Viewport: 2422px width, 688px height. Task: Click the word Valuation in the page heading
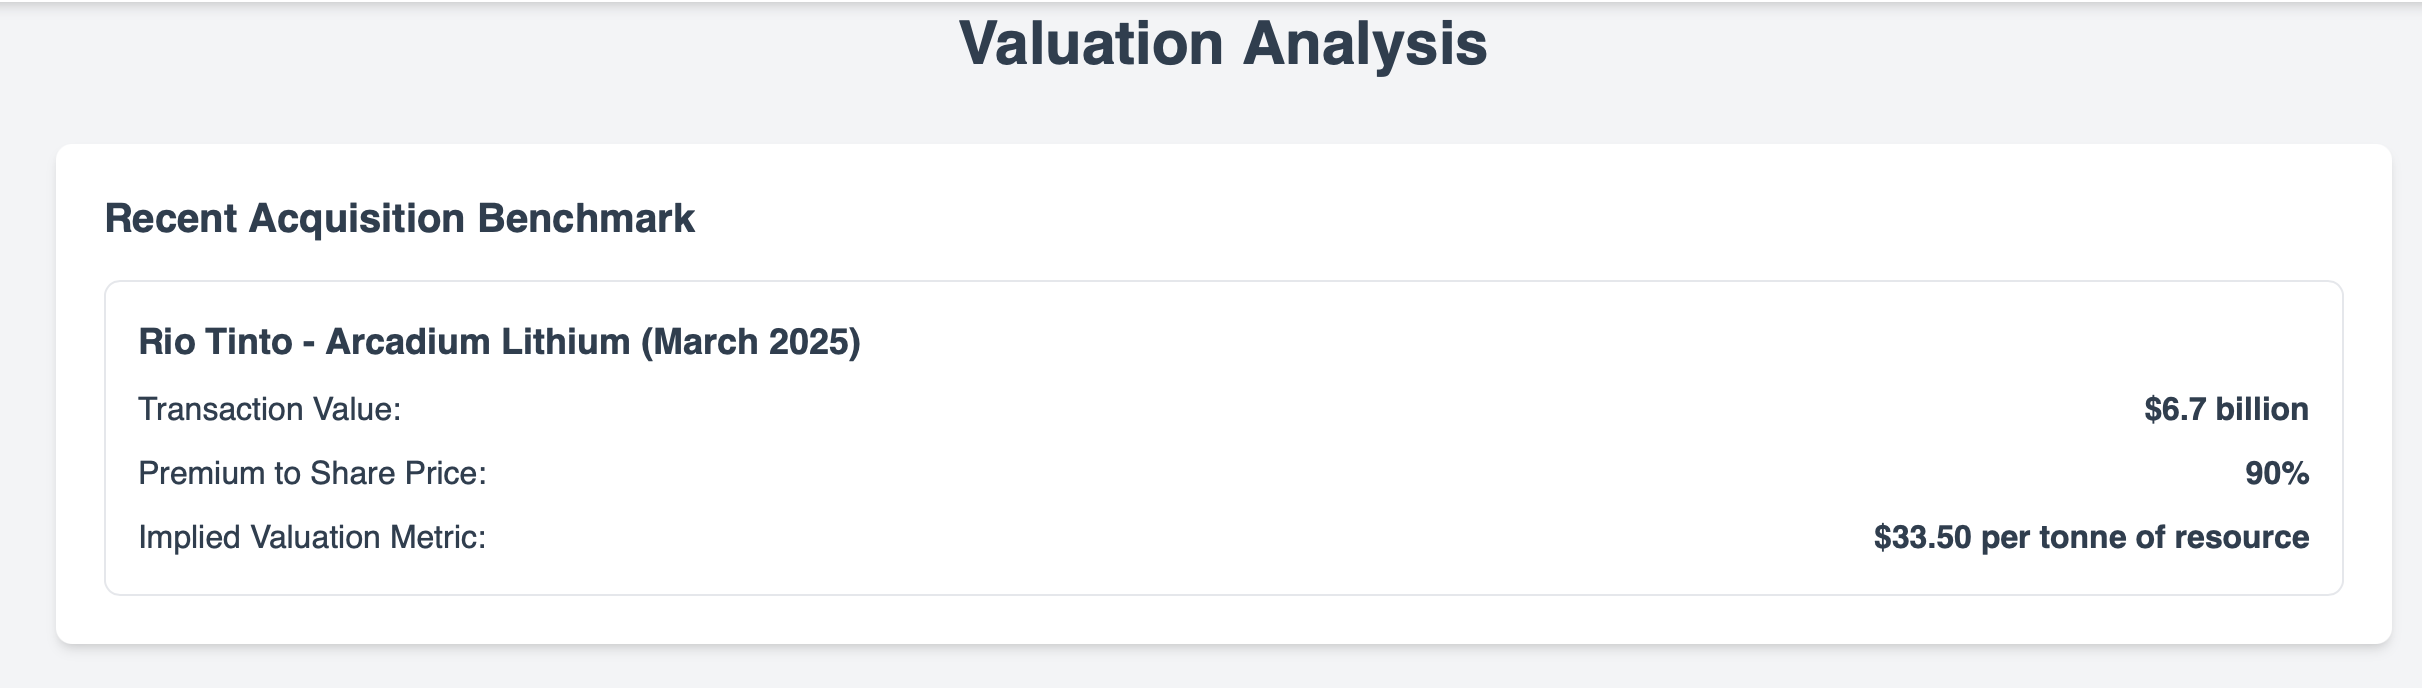click(1091, 45)
